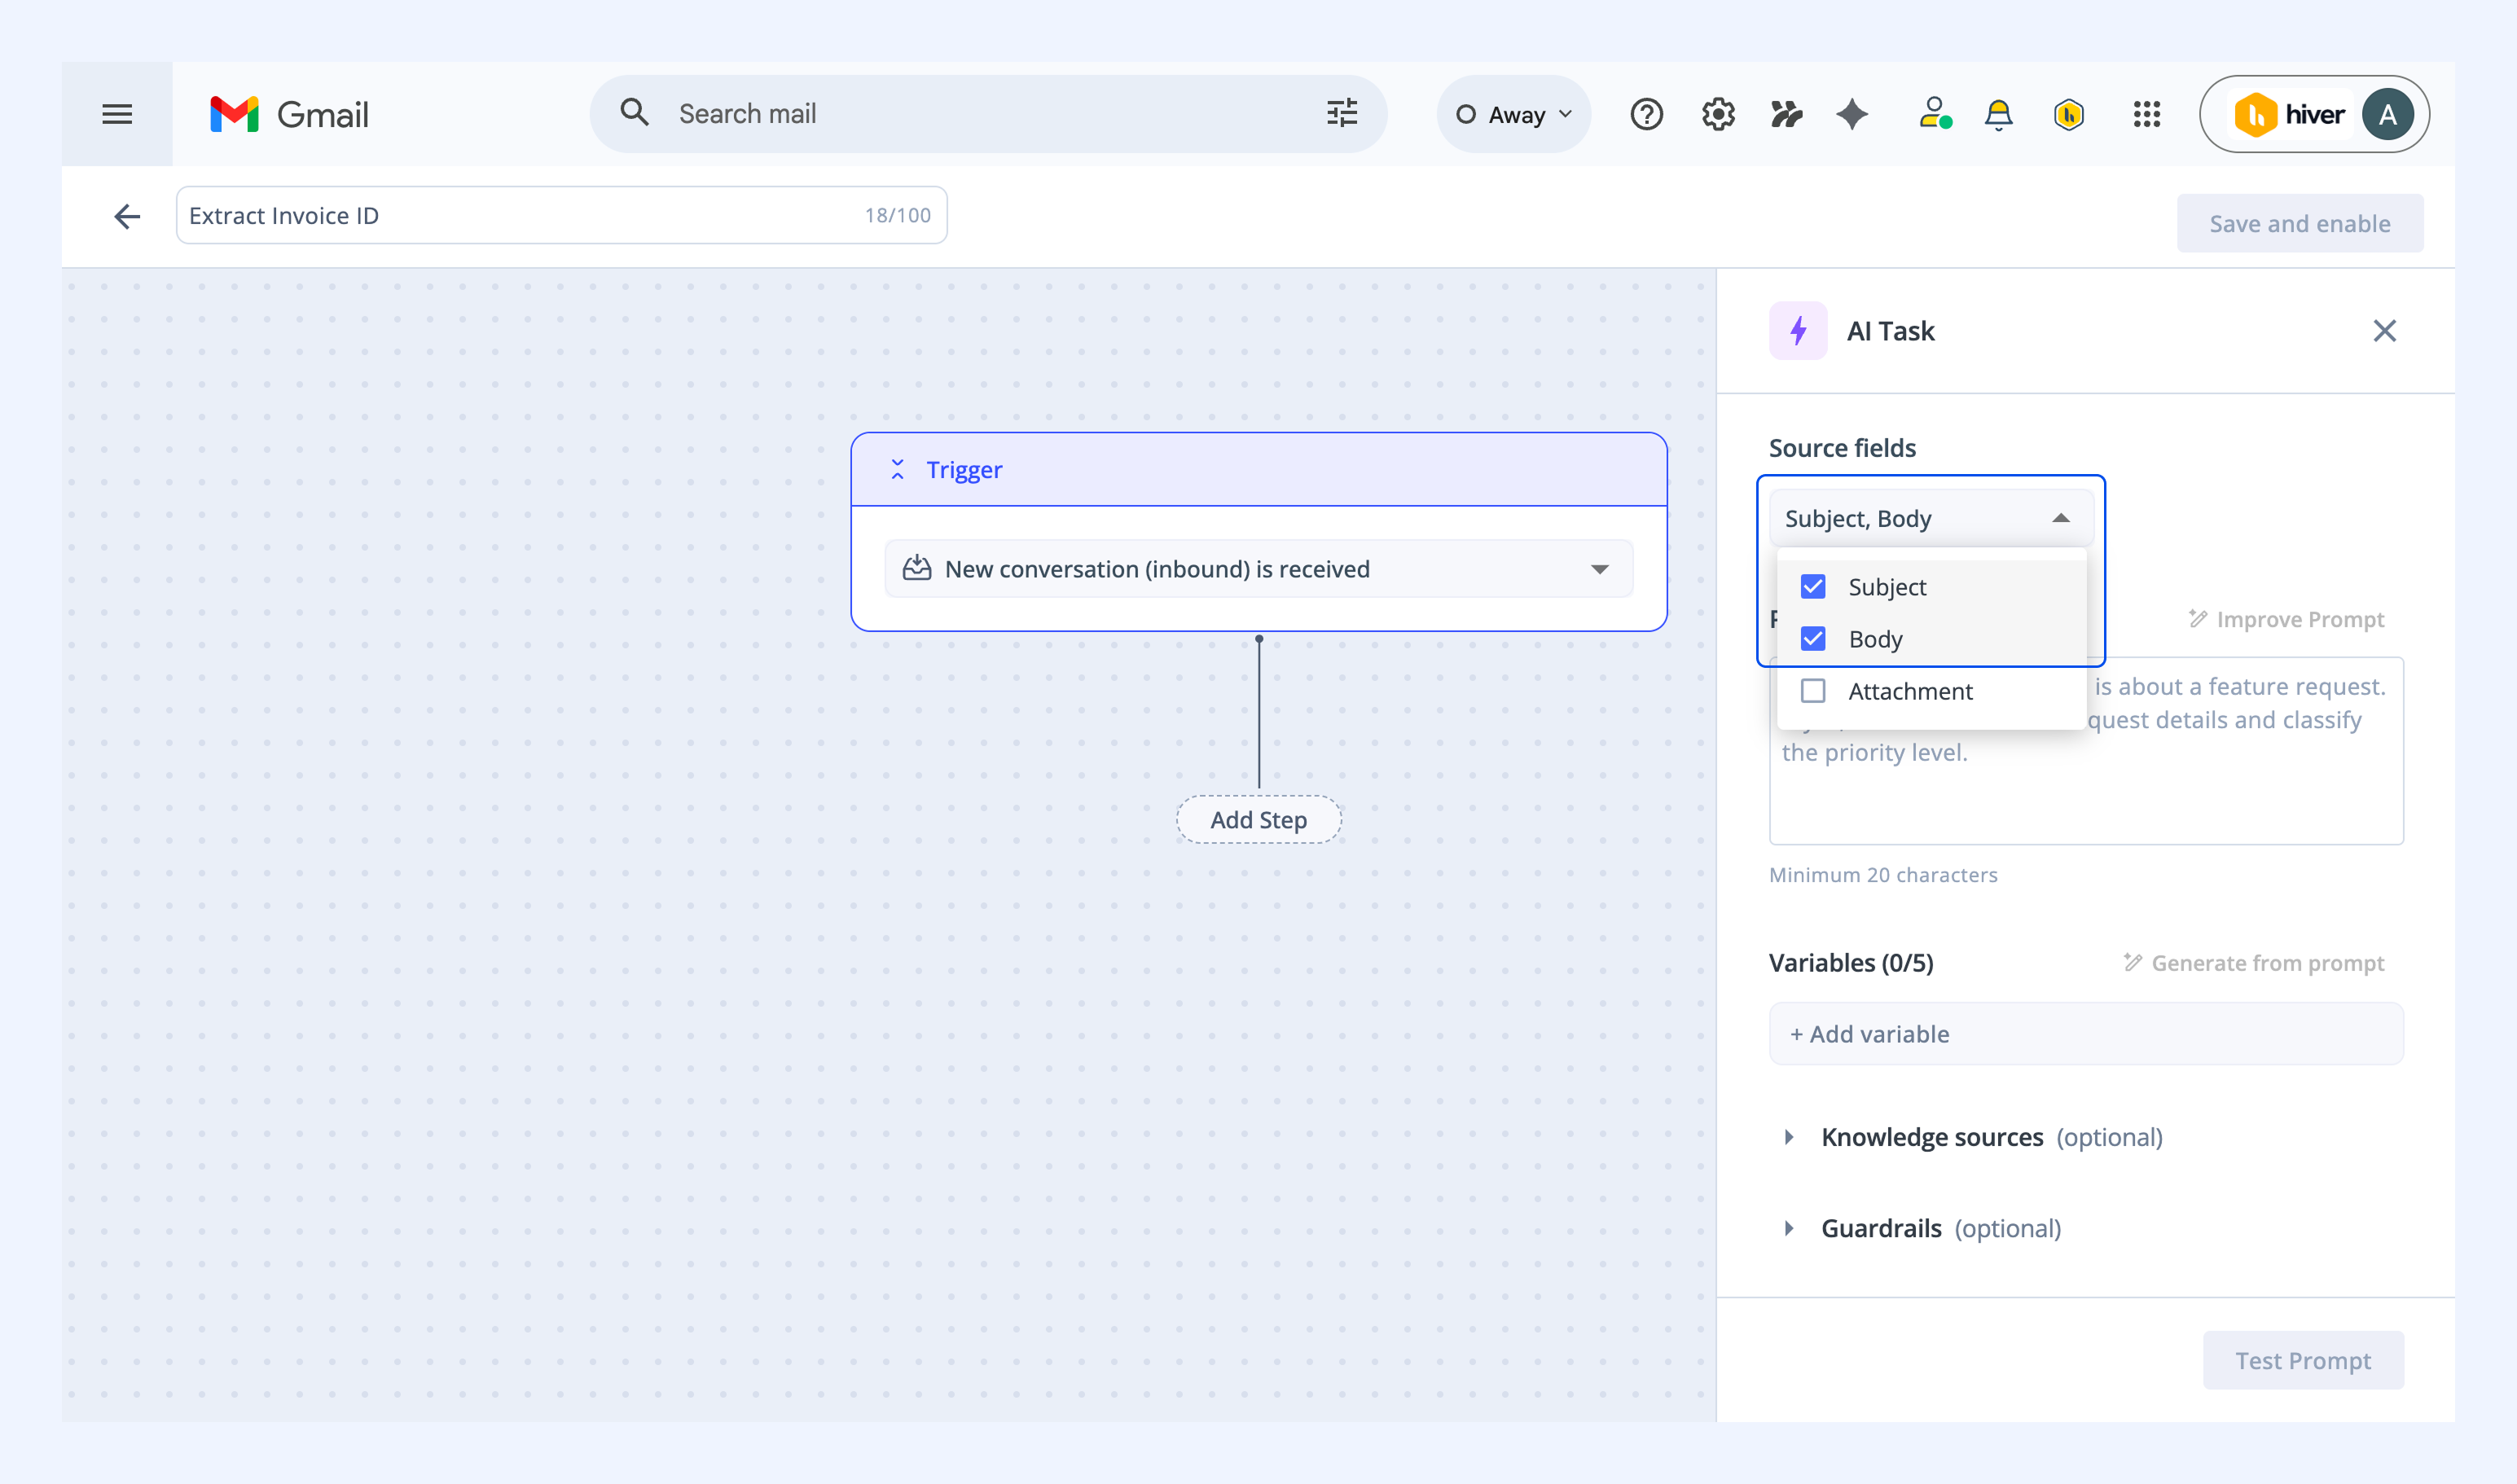The width and height of the screenshot is (2517, 1484).
Task: Edit the Extract Invoice ID name field
Action: pyautogui.click(x=561, y=215)
